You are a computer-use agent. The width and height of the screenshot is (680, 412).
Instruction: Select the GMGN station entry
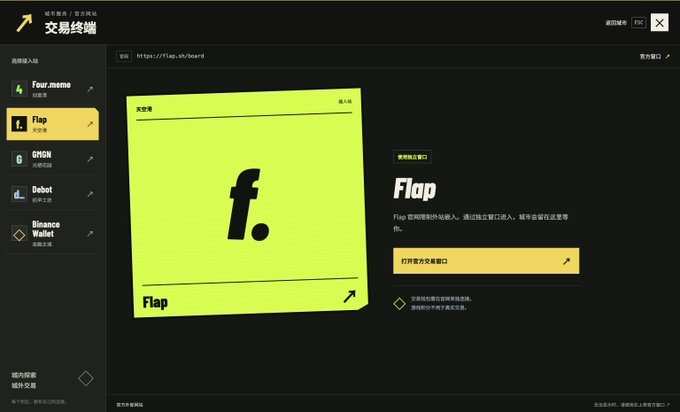(53, 159)
